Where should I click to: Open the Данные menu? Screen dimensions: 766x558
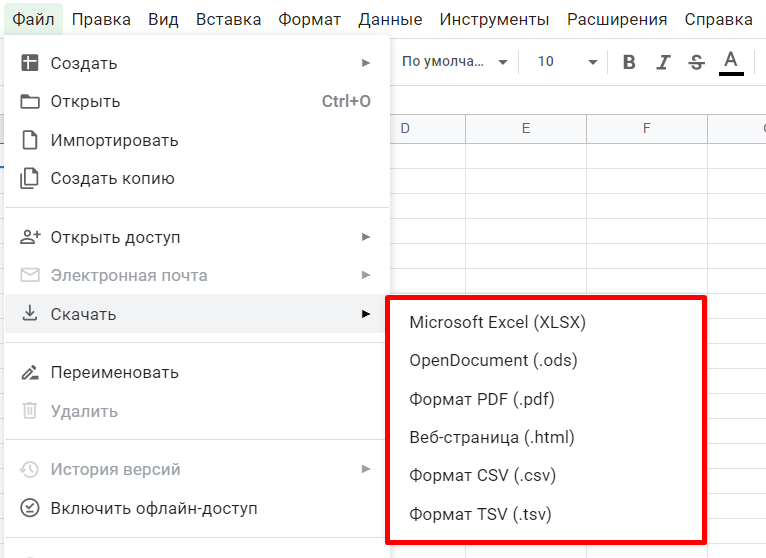point(390,20)
